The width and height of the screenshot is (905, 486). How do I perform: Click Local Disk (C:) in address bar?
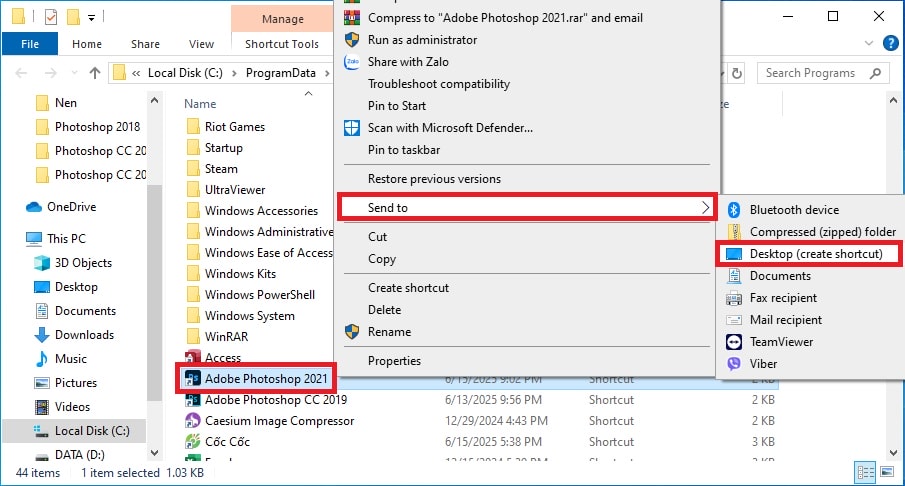185,73
